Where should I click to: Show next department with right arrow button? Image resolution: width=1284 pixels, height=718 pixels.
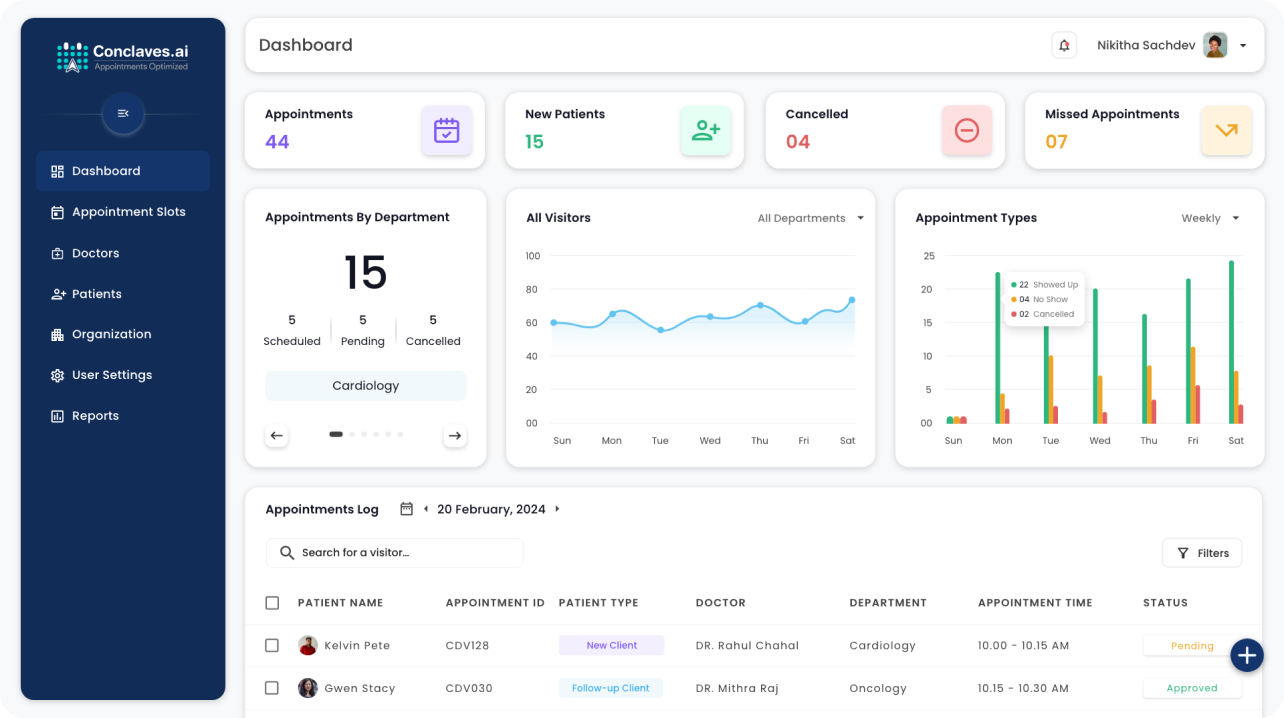(x=455, y=435)
